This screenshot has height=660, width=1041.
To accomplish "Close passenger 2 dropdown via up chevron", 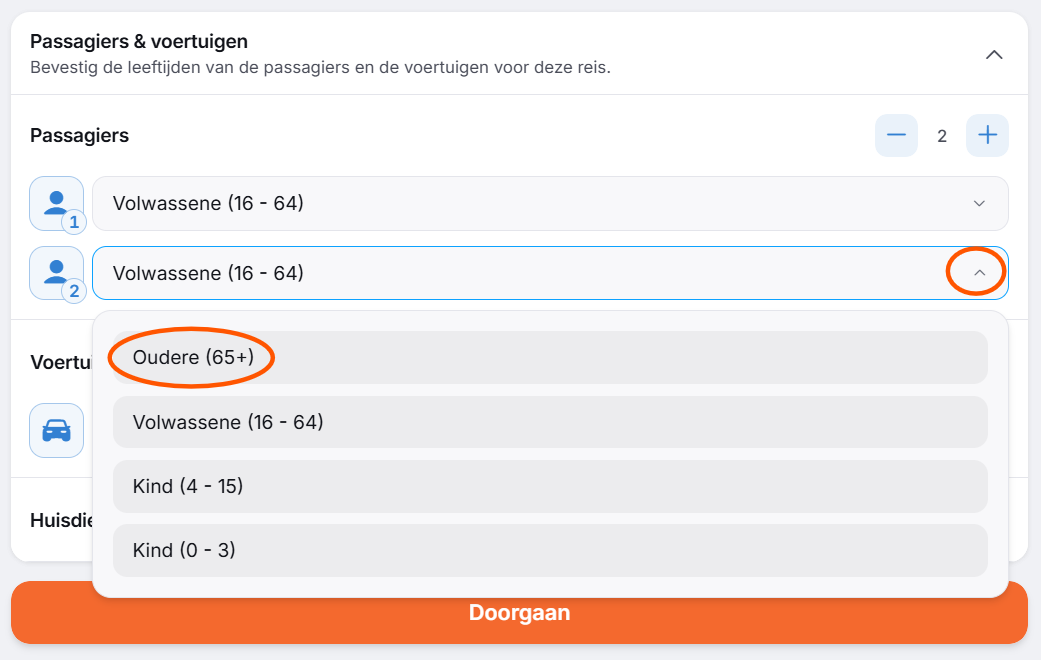I will click(979, 273).
